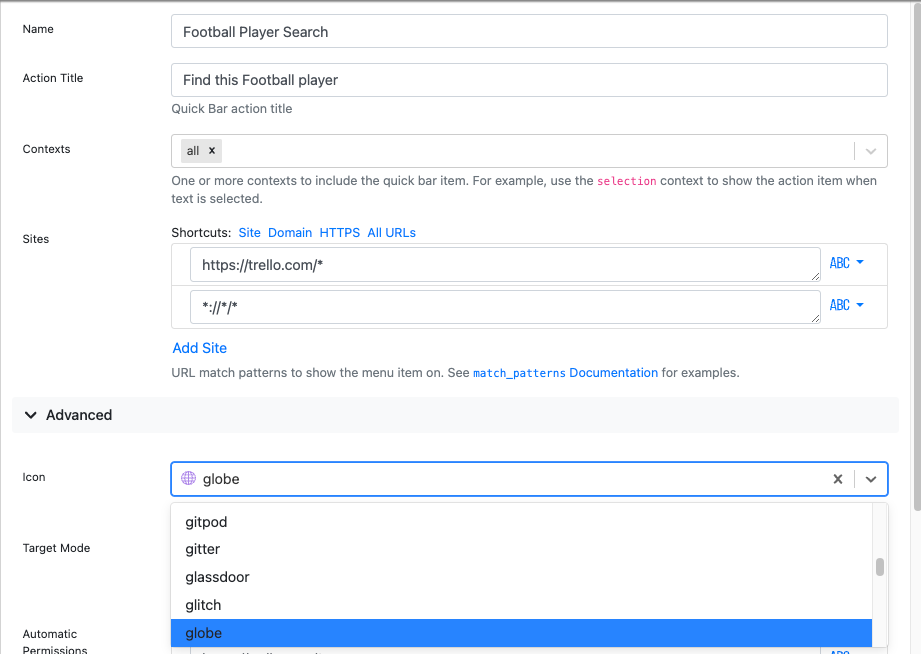Click the "Domain" shortcut

tap(290, 232)
